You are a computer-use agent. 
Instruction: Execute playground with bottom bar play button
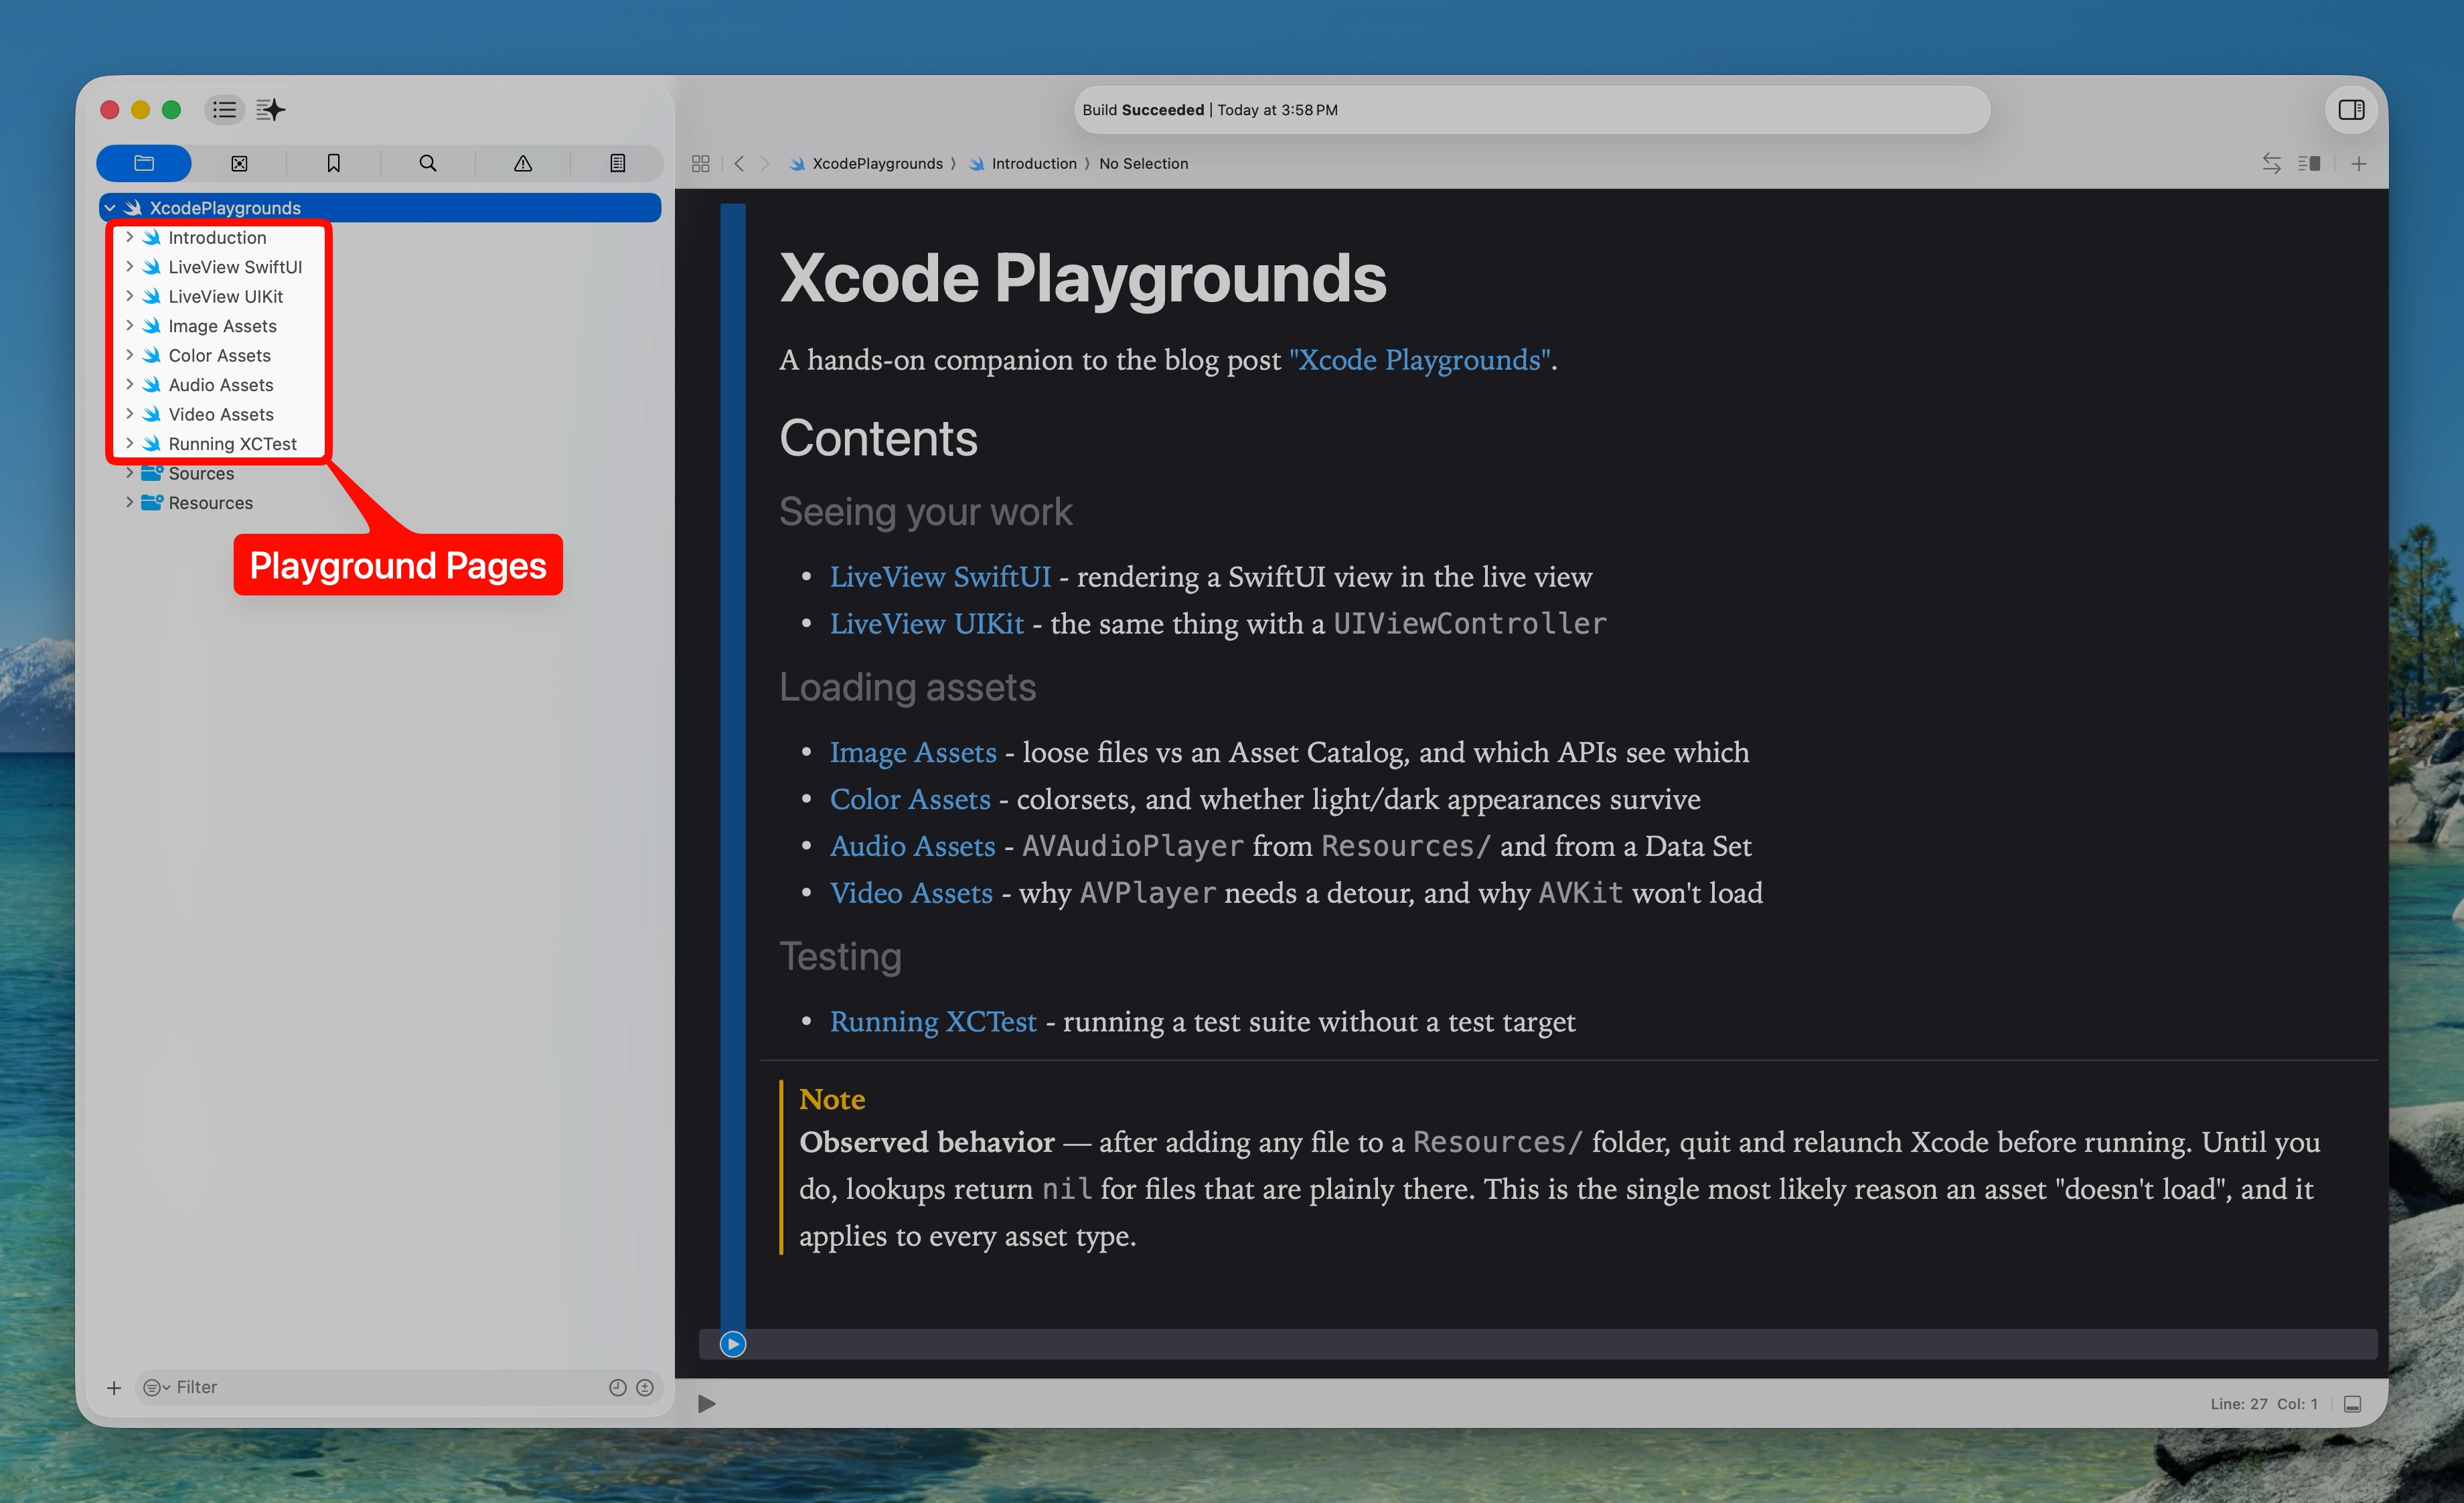click(x=706, y=1404)
